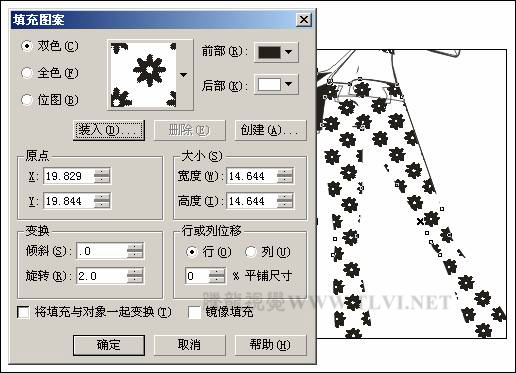Image resolution: width=516 pixels, height=373 pixels.
Task: Click the origin Y spinner arrows
Action: pos(102,201)
